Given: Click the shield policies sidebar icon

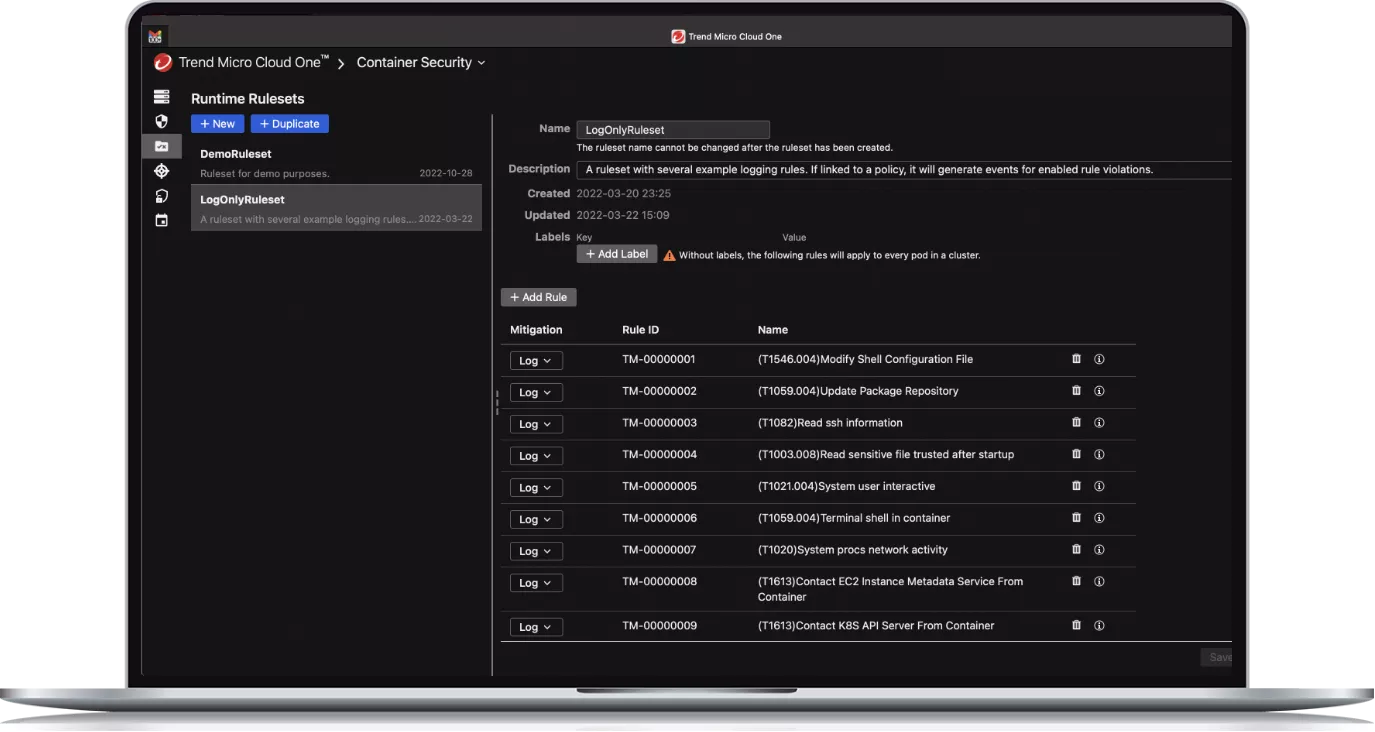Looking at the screenshot, I should tap(161, 121).
